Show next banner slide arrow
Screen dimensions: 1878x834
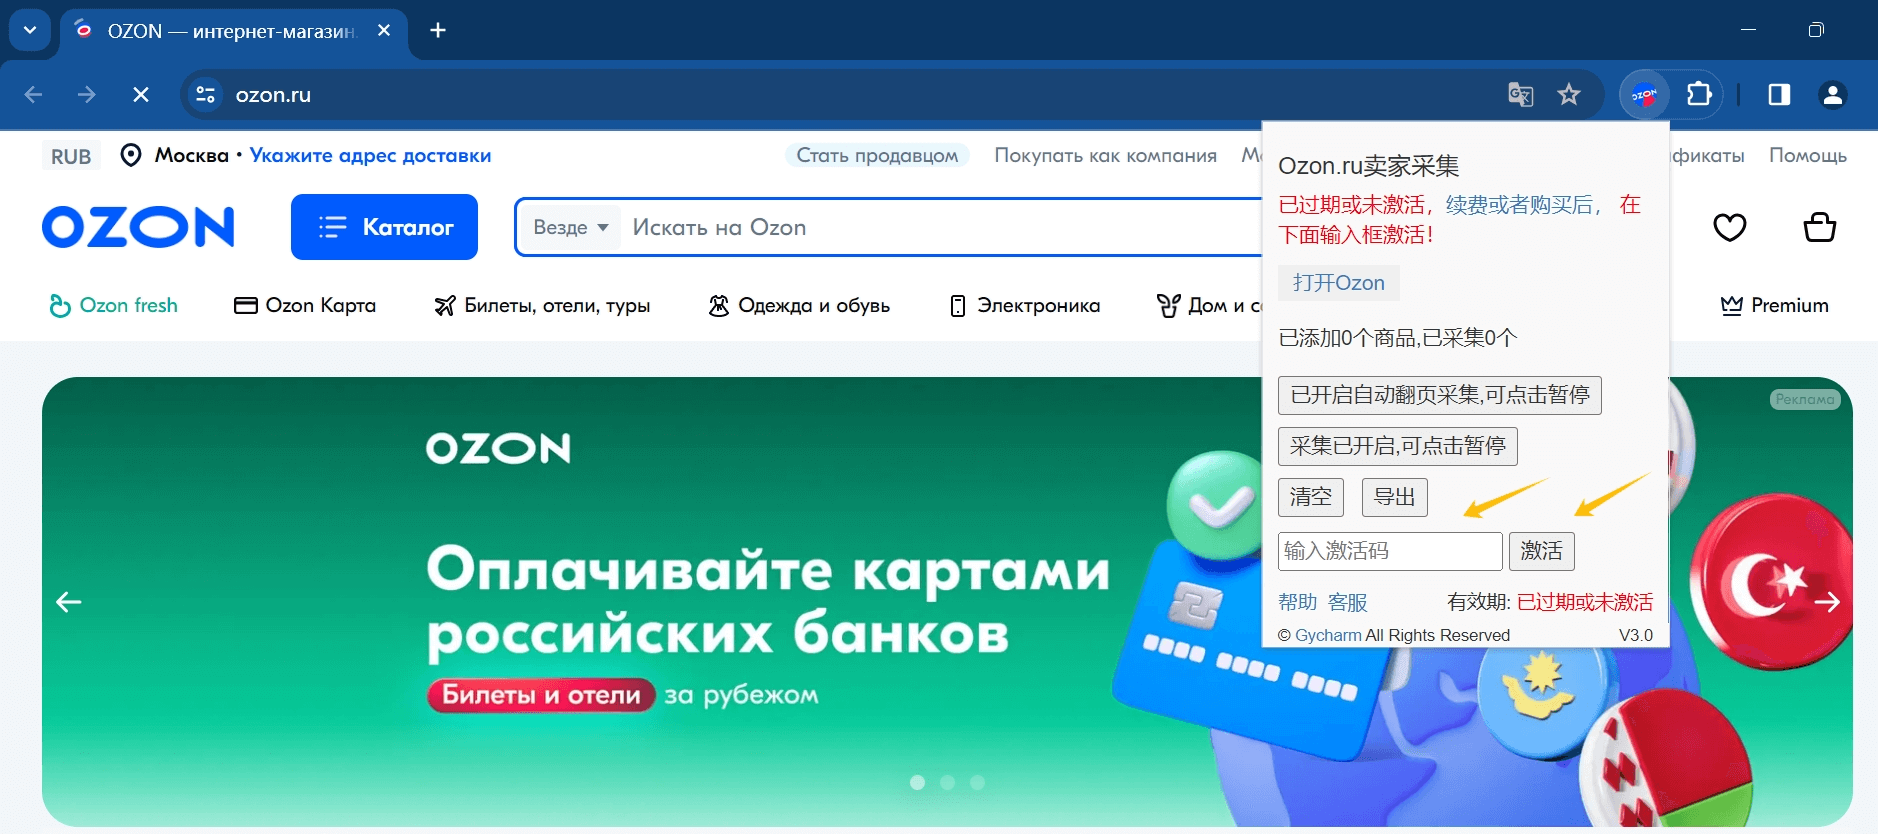click(1827, 602)
